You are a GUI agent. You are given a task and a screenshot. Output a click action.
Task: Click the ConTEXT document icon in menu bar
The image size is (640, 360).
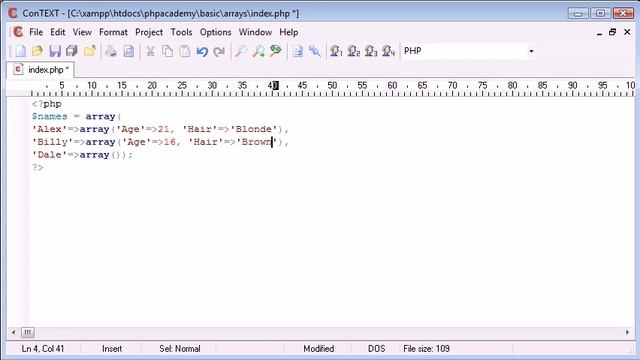click(x=18, y=32)
